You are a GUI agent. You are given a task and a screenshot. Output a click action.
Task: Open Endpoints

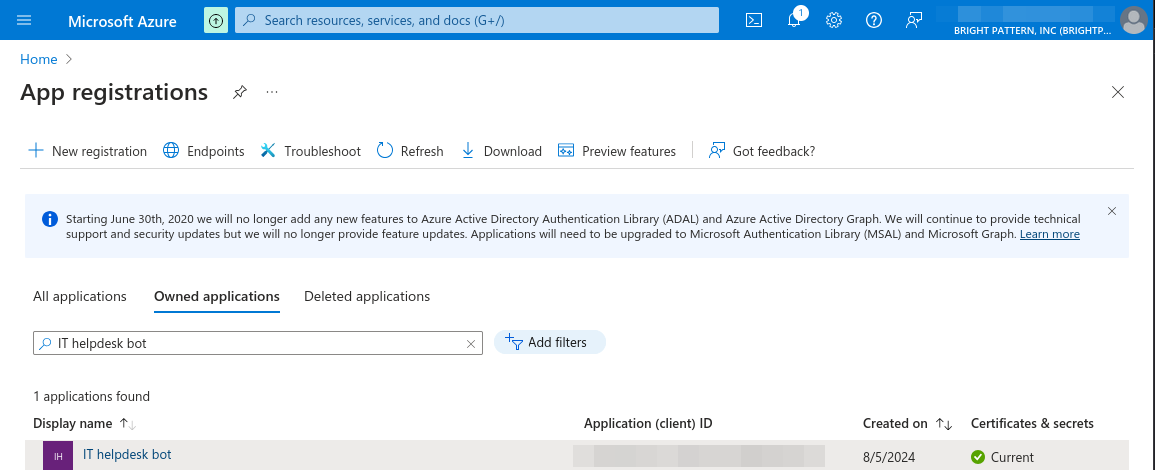coord(203,151)
